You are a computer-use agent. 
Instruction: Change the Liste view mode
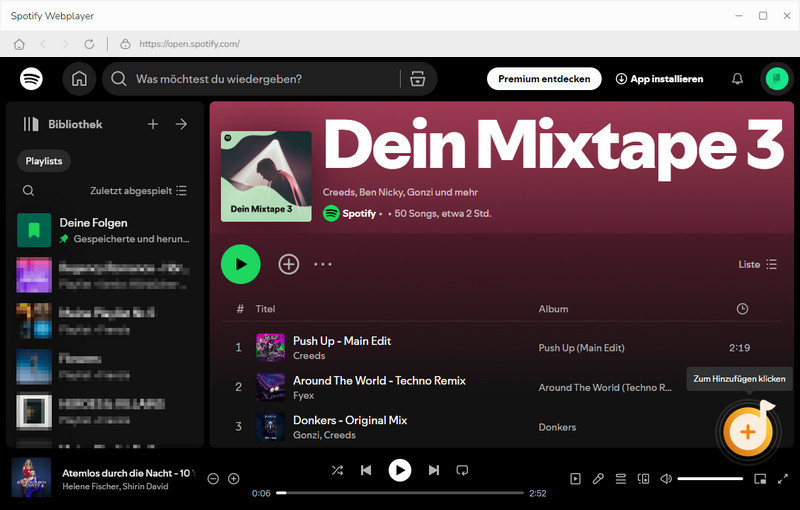(758, 264)
